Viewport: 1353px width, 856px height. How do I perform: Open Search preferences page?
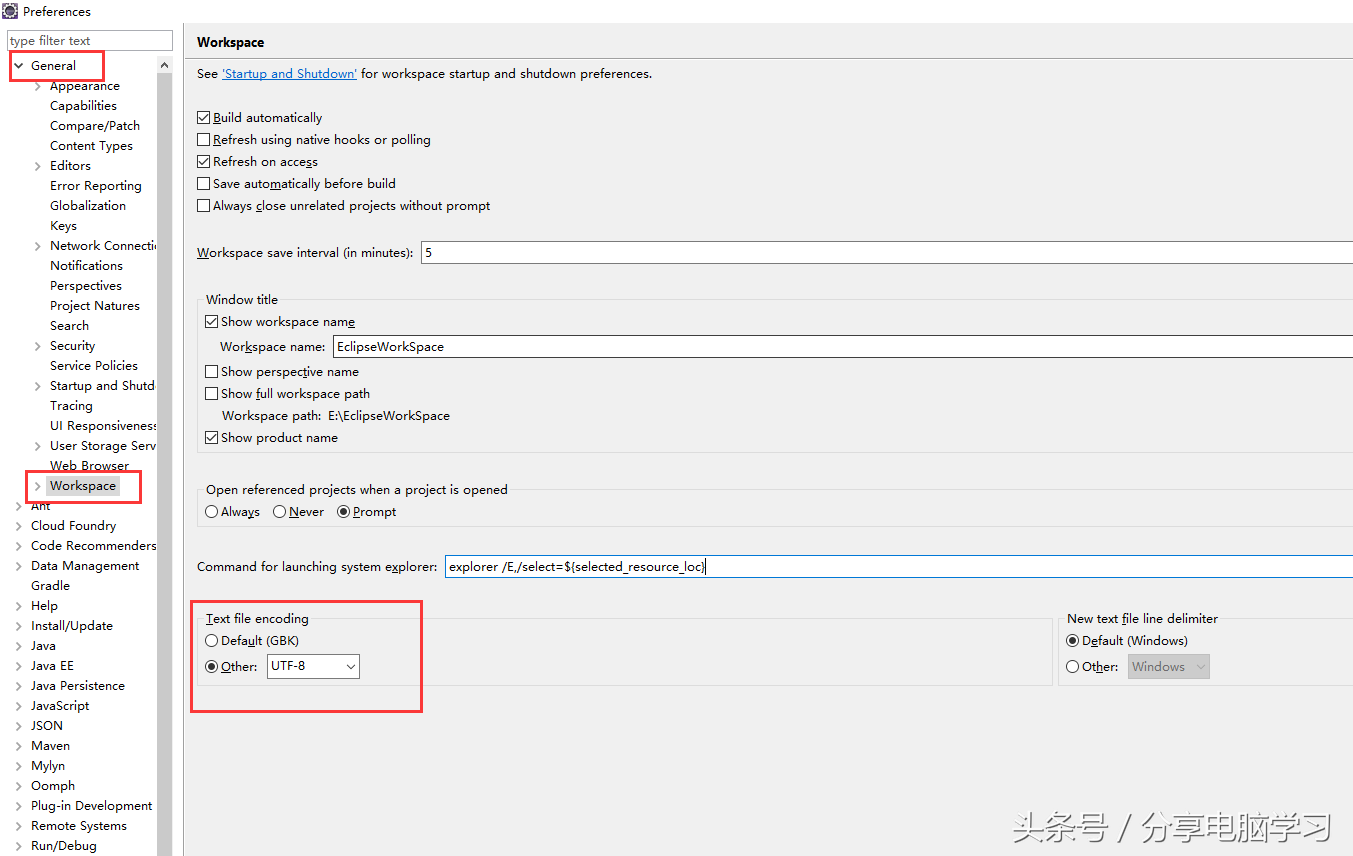point(69,326)
